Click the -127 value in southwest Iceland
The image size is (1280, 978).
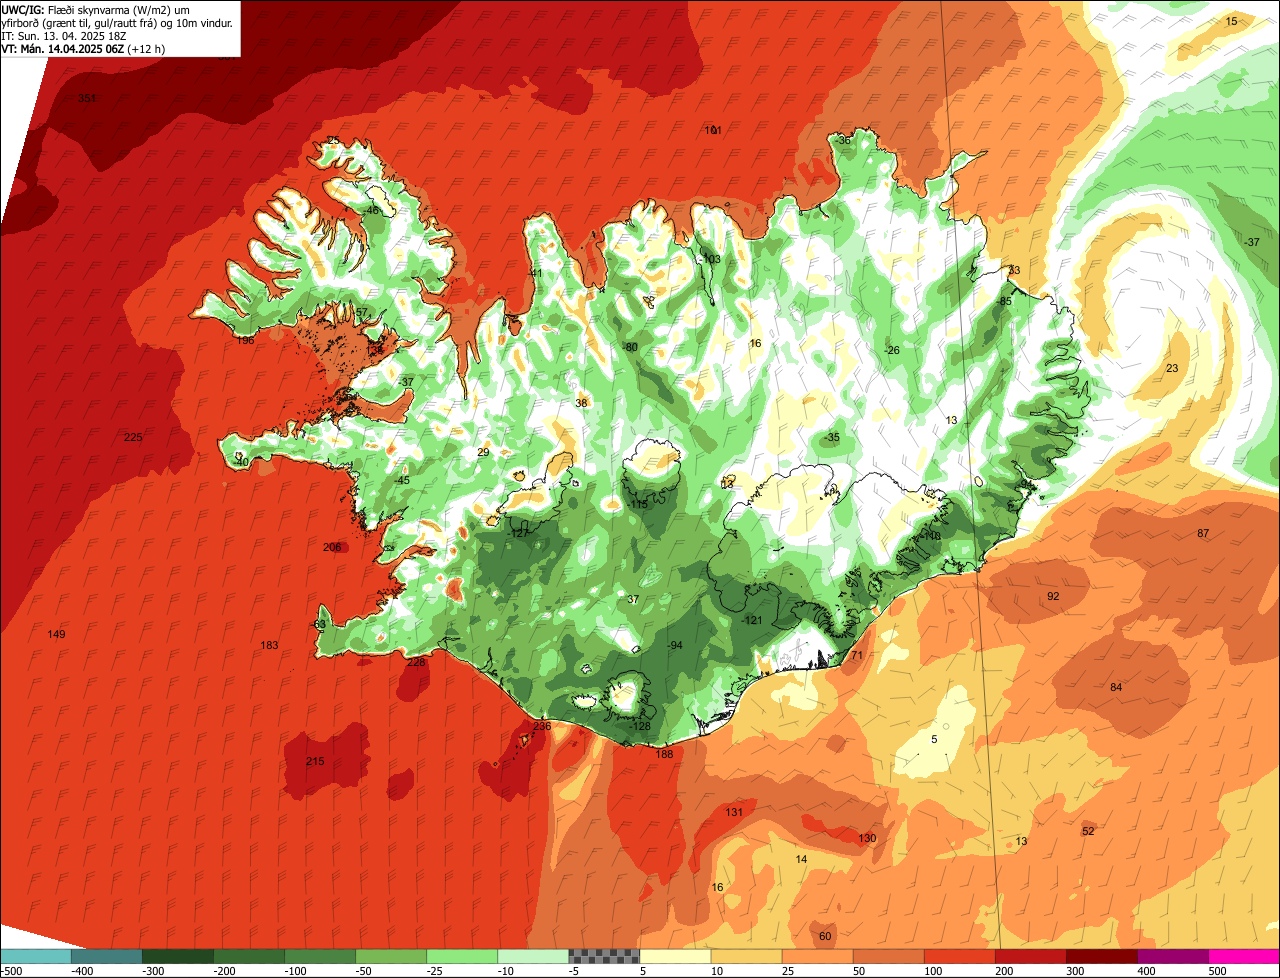click(x=518, y=533)
